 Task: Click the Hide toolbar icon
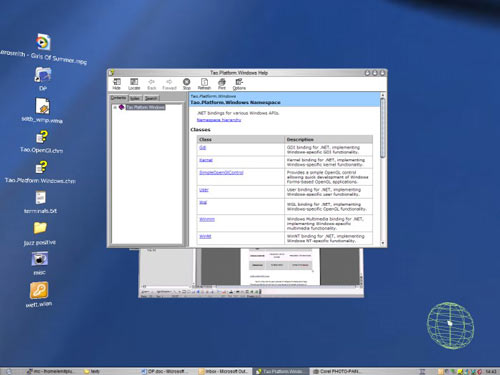coord(116,84)
